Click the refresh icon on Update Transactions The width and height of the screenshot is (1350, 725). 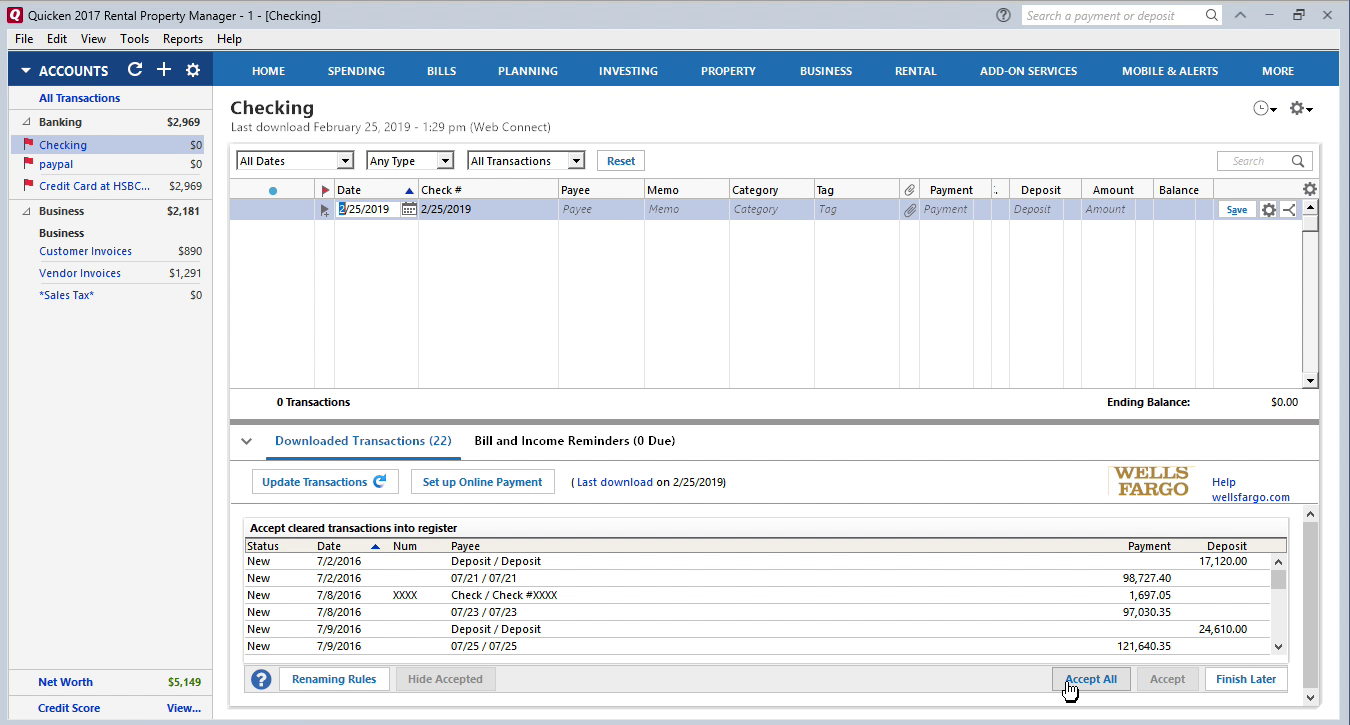[x=379, y=481]
